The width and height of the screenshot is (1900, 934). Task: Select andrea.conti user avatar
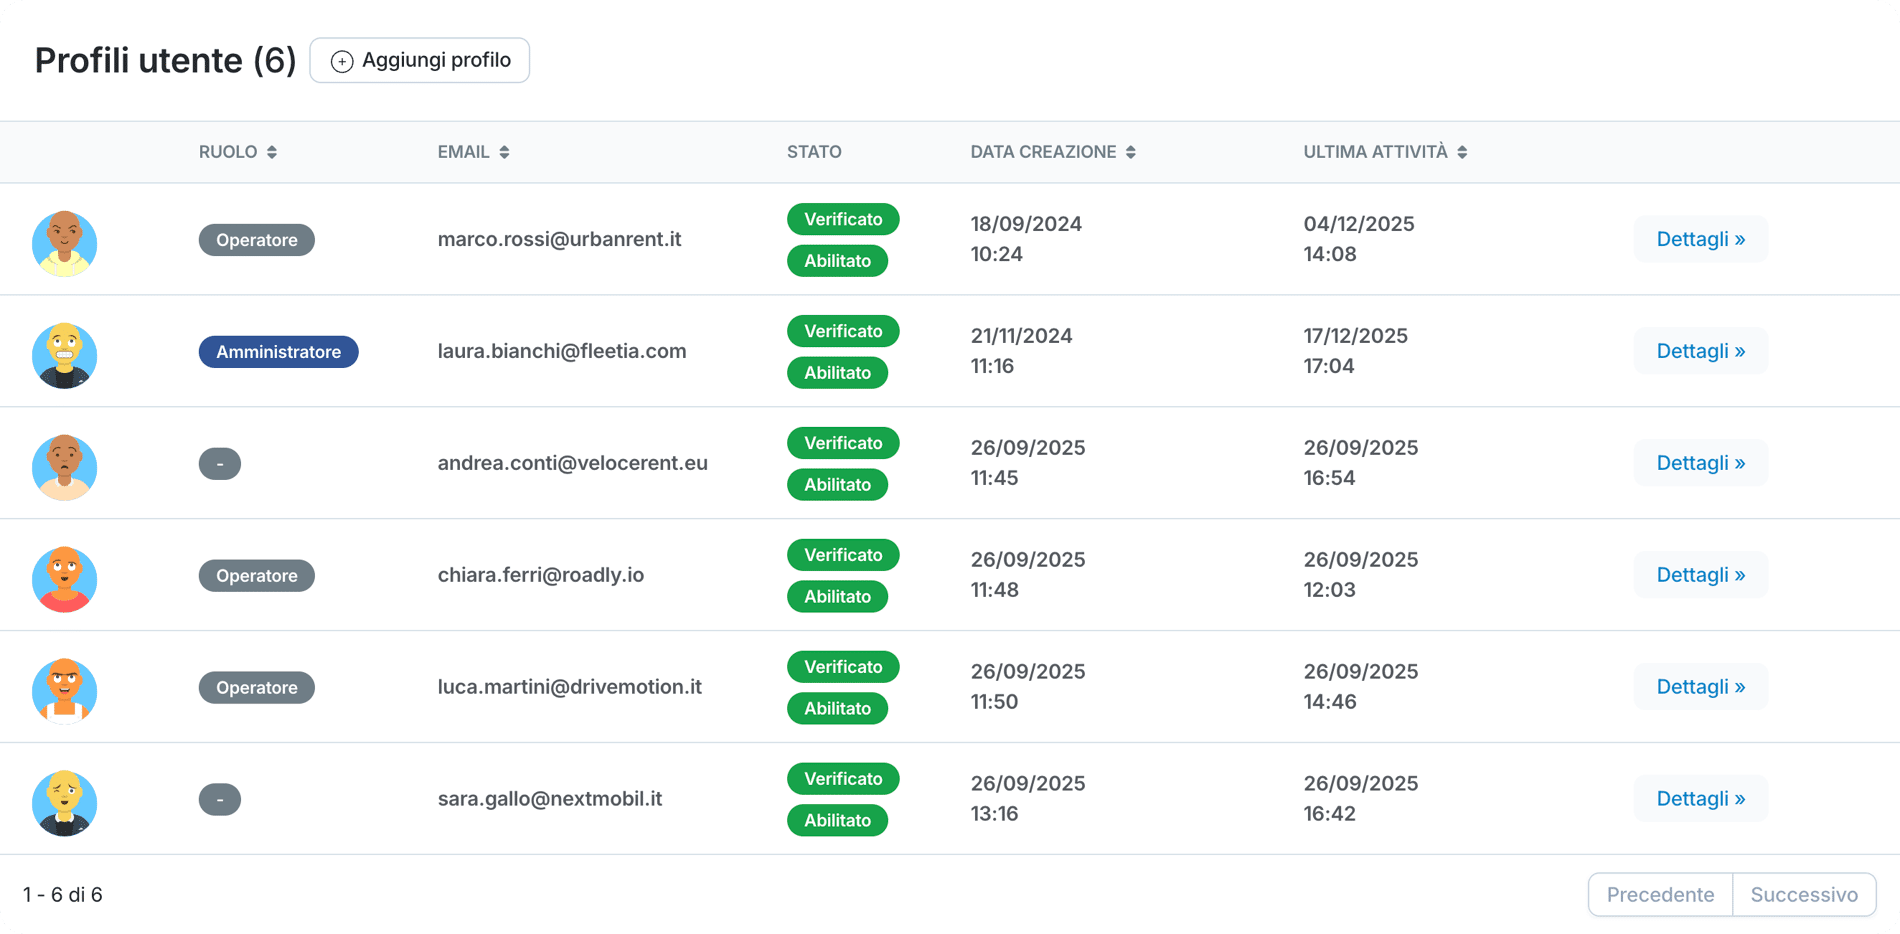(x=65, y=467)
